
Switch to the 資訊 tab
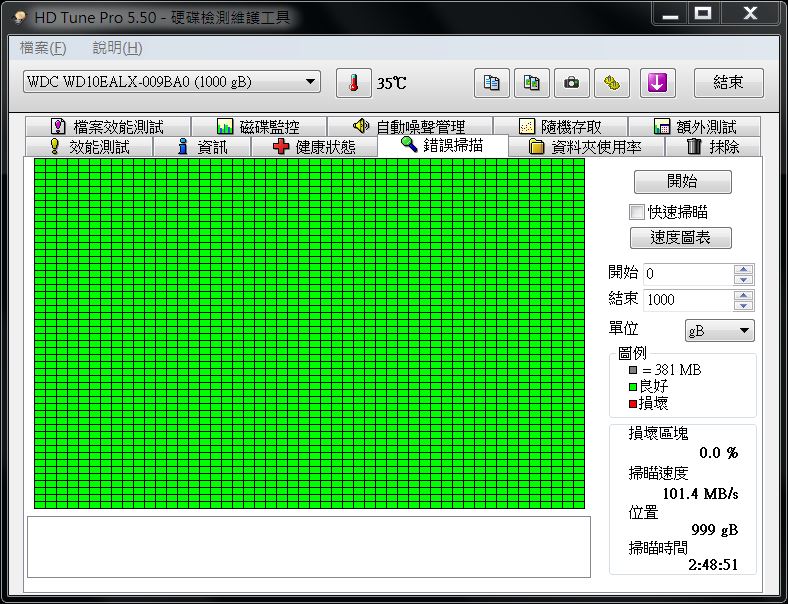point(202,147)
